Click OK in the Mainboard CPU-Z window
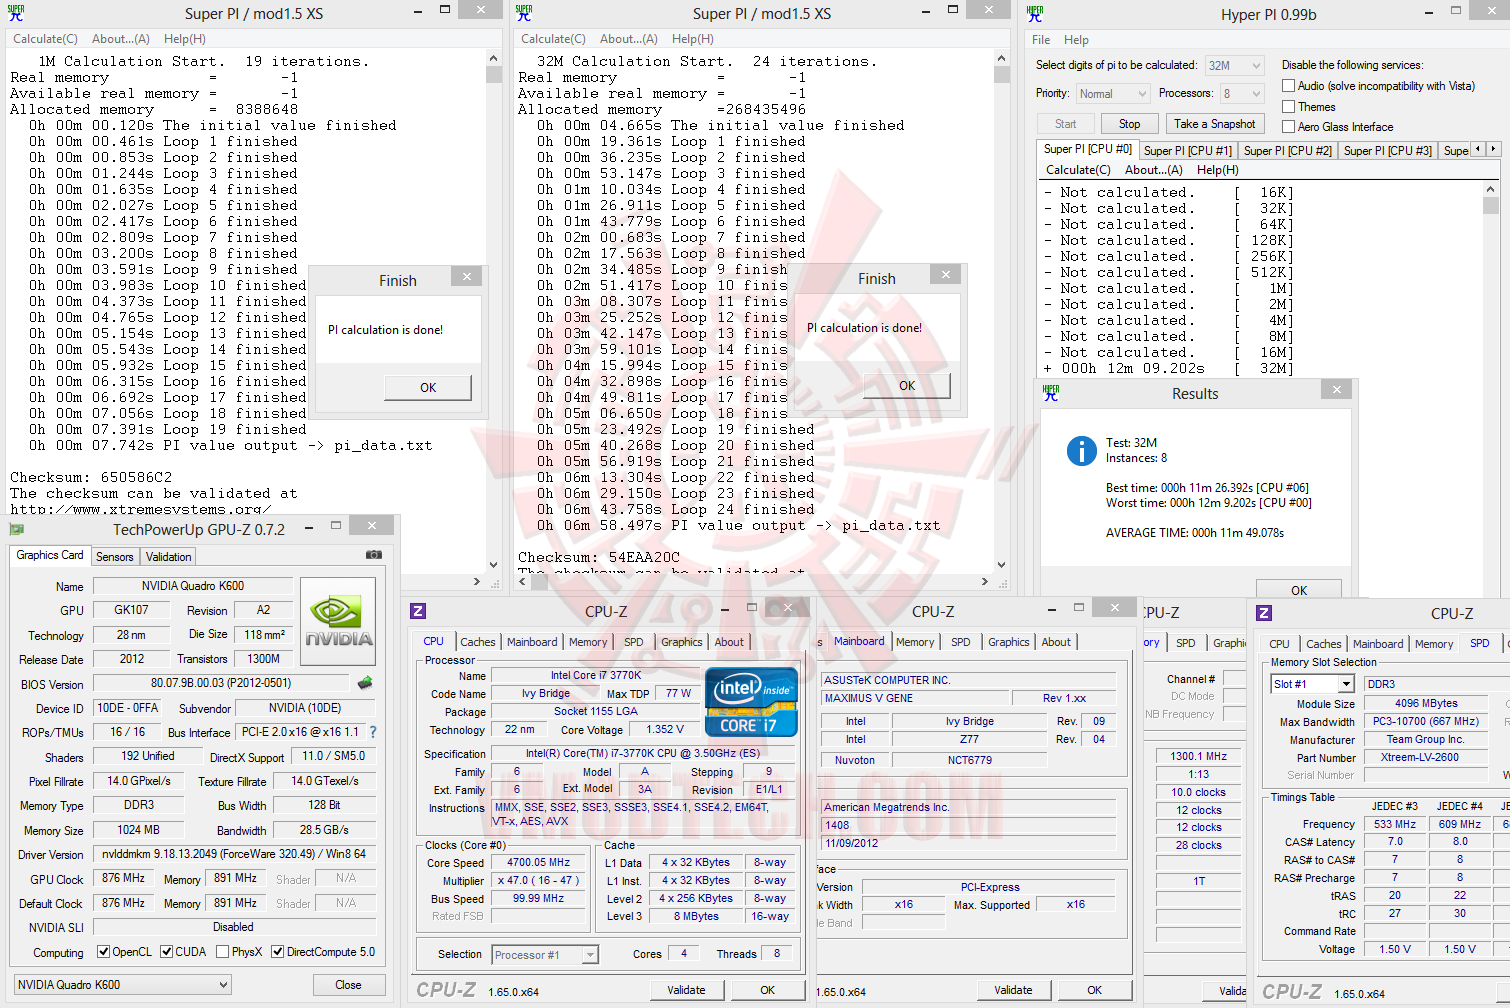The width and height of the screenshot is (1510, 1008). click(x=1094, y=990)
